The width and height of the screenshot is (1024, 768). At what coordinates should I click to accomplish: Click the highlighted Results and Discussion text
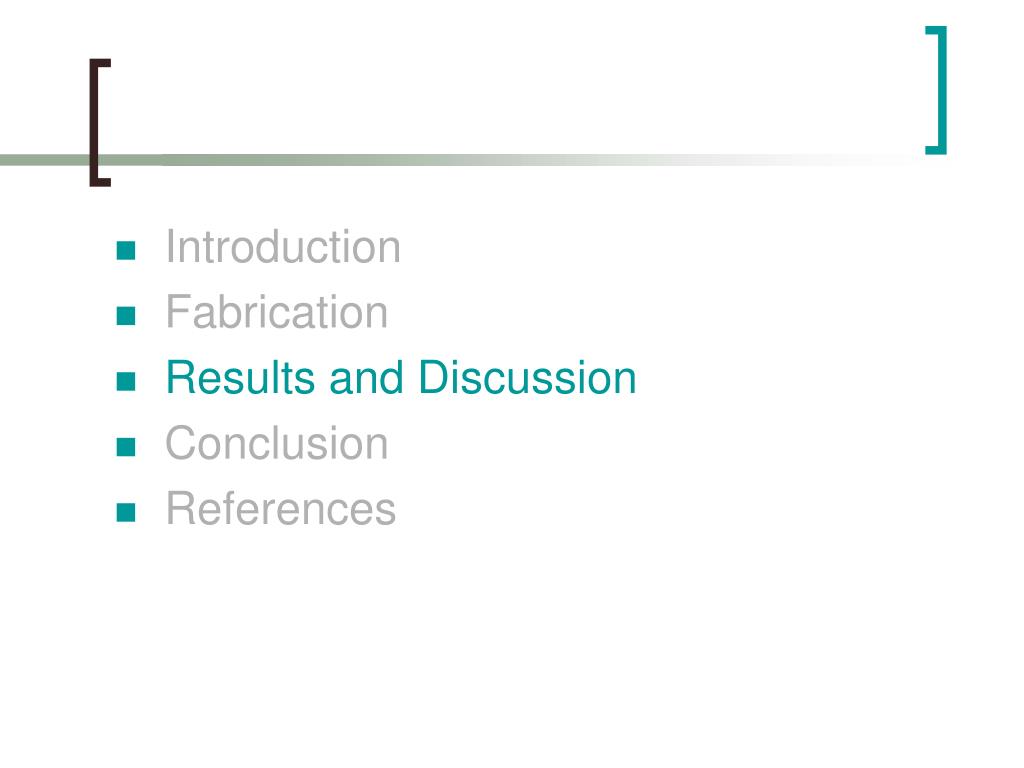[401, 377]
